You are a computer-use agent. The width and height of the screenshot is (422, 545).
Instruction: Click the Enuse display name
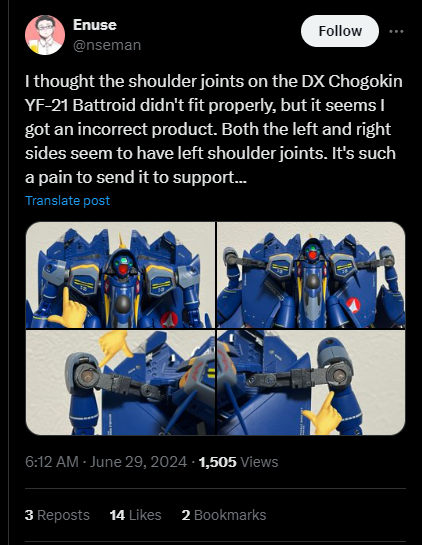pyautogui.click(x=95, y=25)
